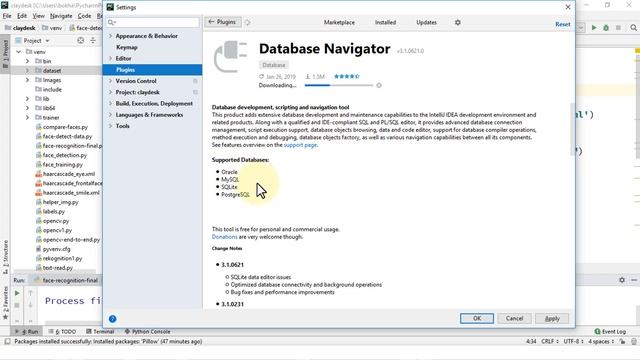The height and width of the screenshot is (360, 640).
Task: Click the debug bug icon in toolbar
Action: [x=606, y=28]
